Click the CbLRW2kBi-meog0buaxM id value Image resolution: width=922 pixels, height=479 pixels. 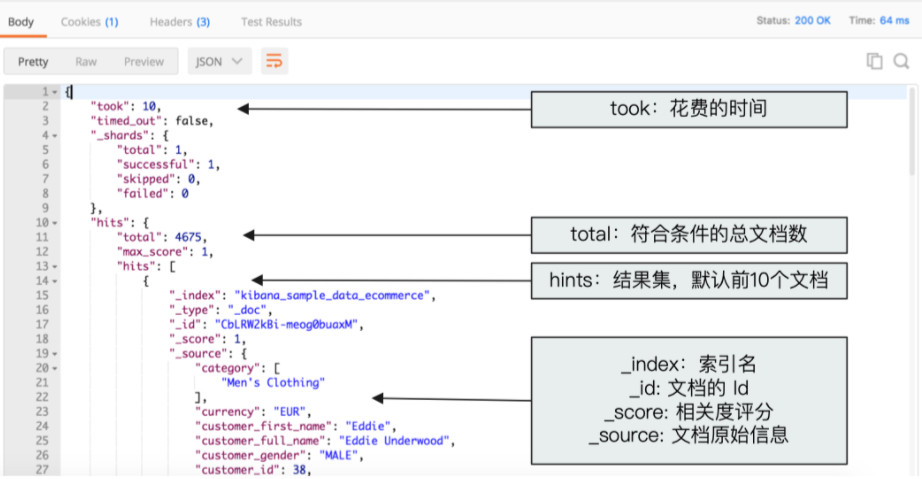click(x=286, y=324)
